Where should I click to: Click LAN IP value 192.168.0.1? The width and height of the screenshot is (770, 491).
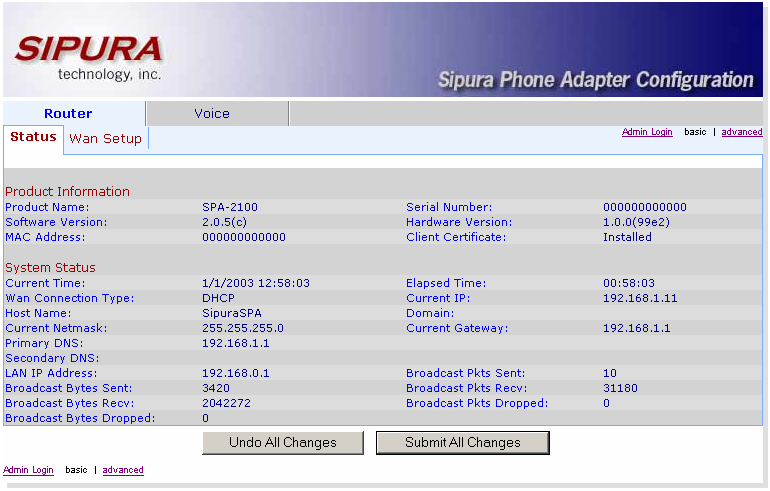coord(236,373)
